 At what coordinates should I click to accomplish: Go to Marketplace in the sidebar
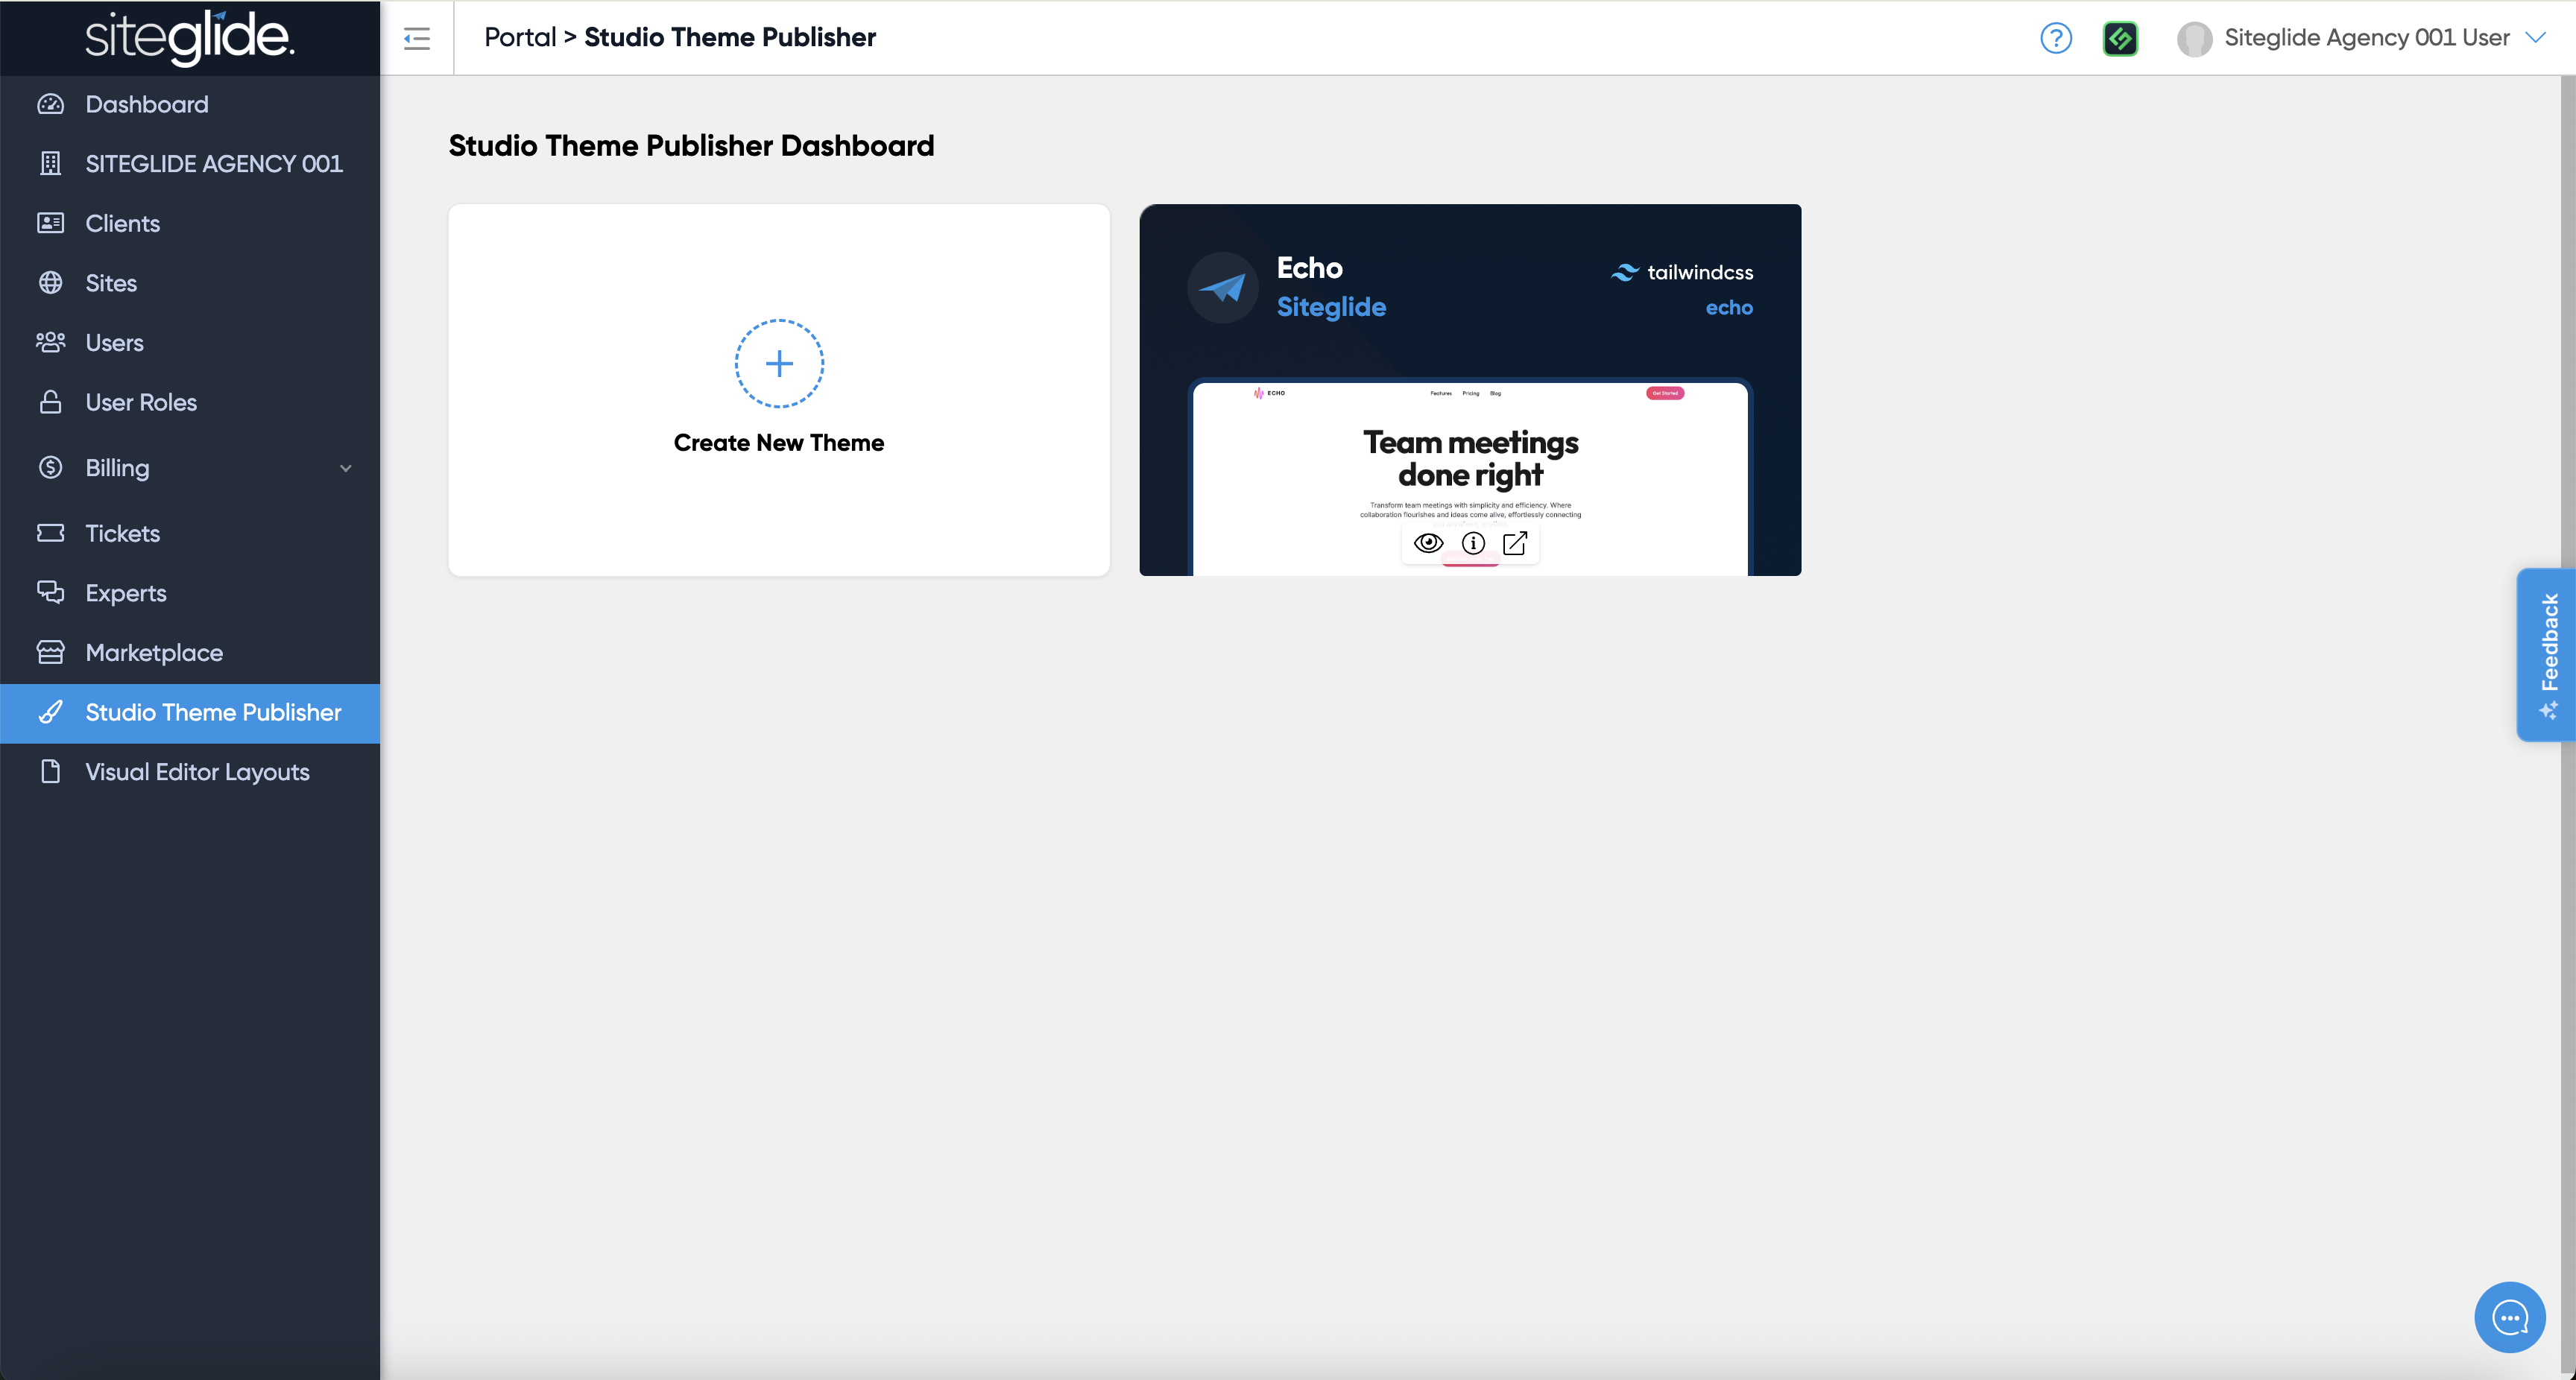coord(154,653)
